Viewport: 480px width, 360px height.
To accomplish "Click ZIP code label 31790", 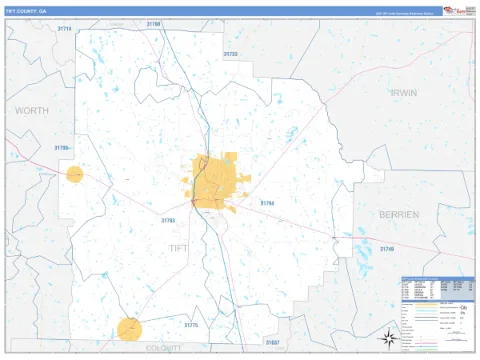I will point(153,24).
